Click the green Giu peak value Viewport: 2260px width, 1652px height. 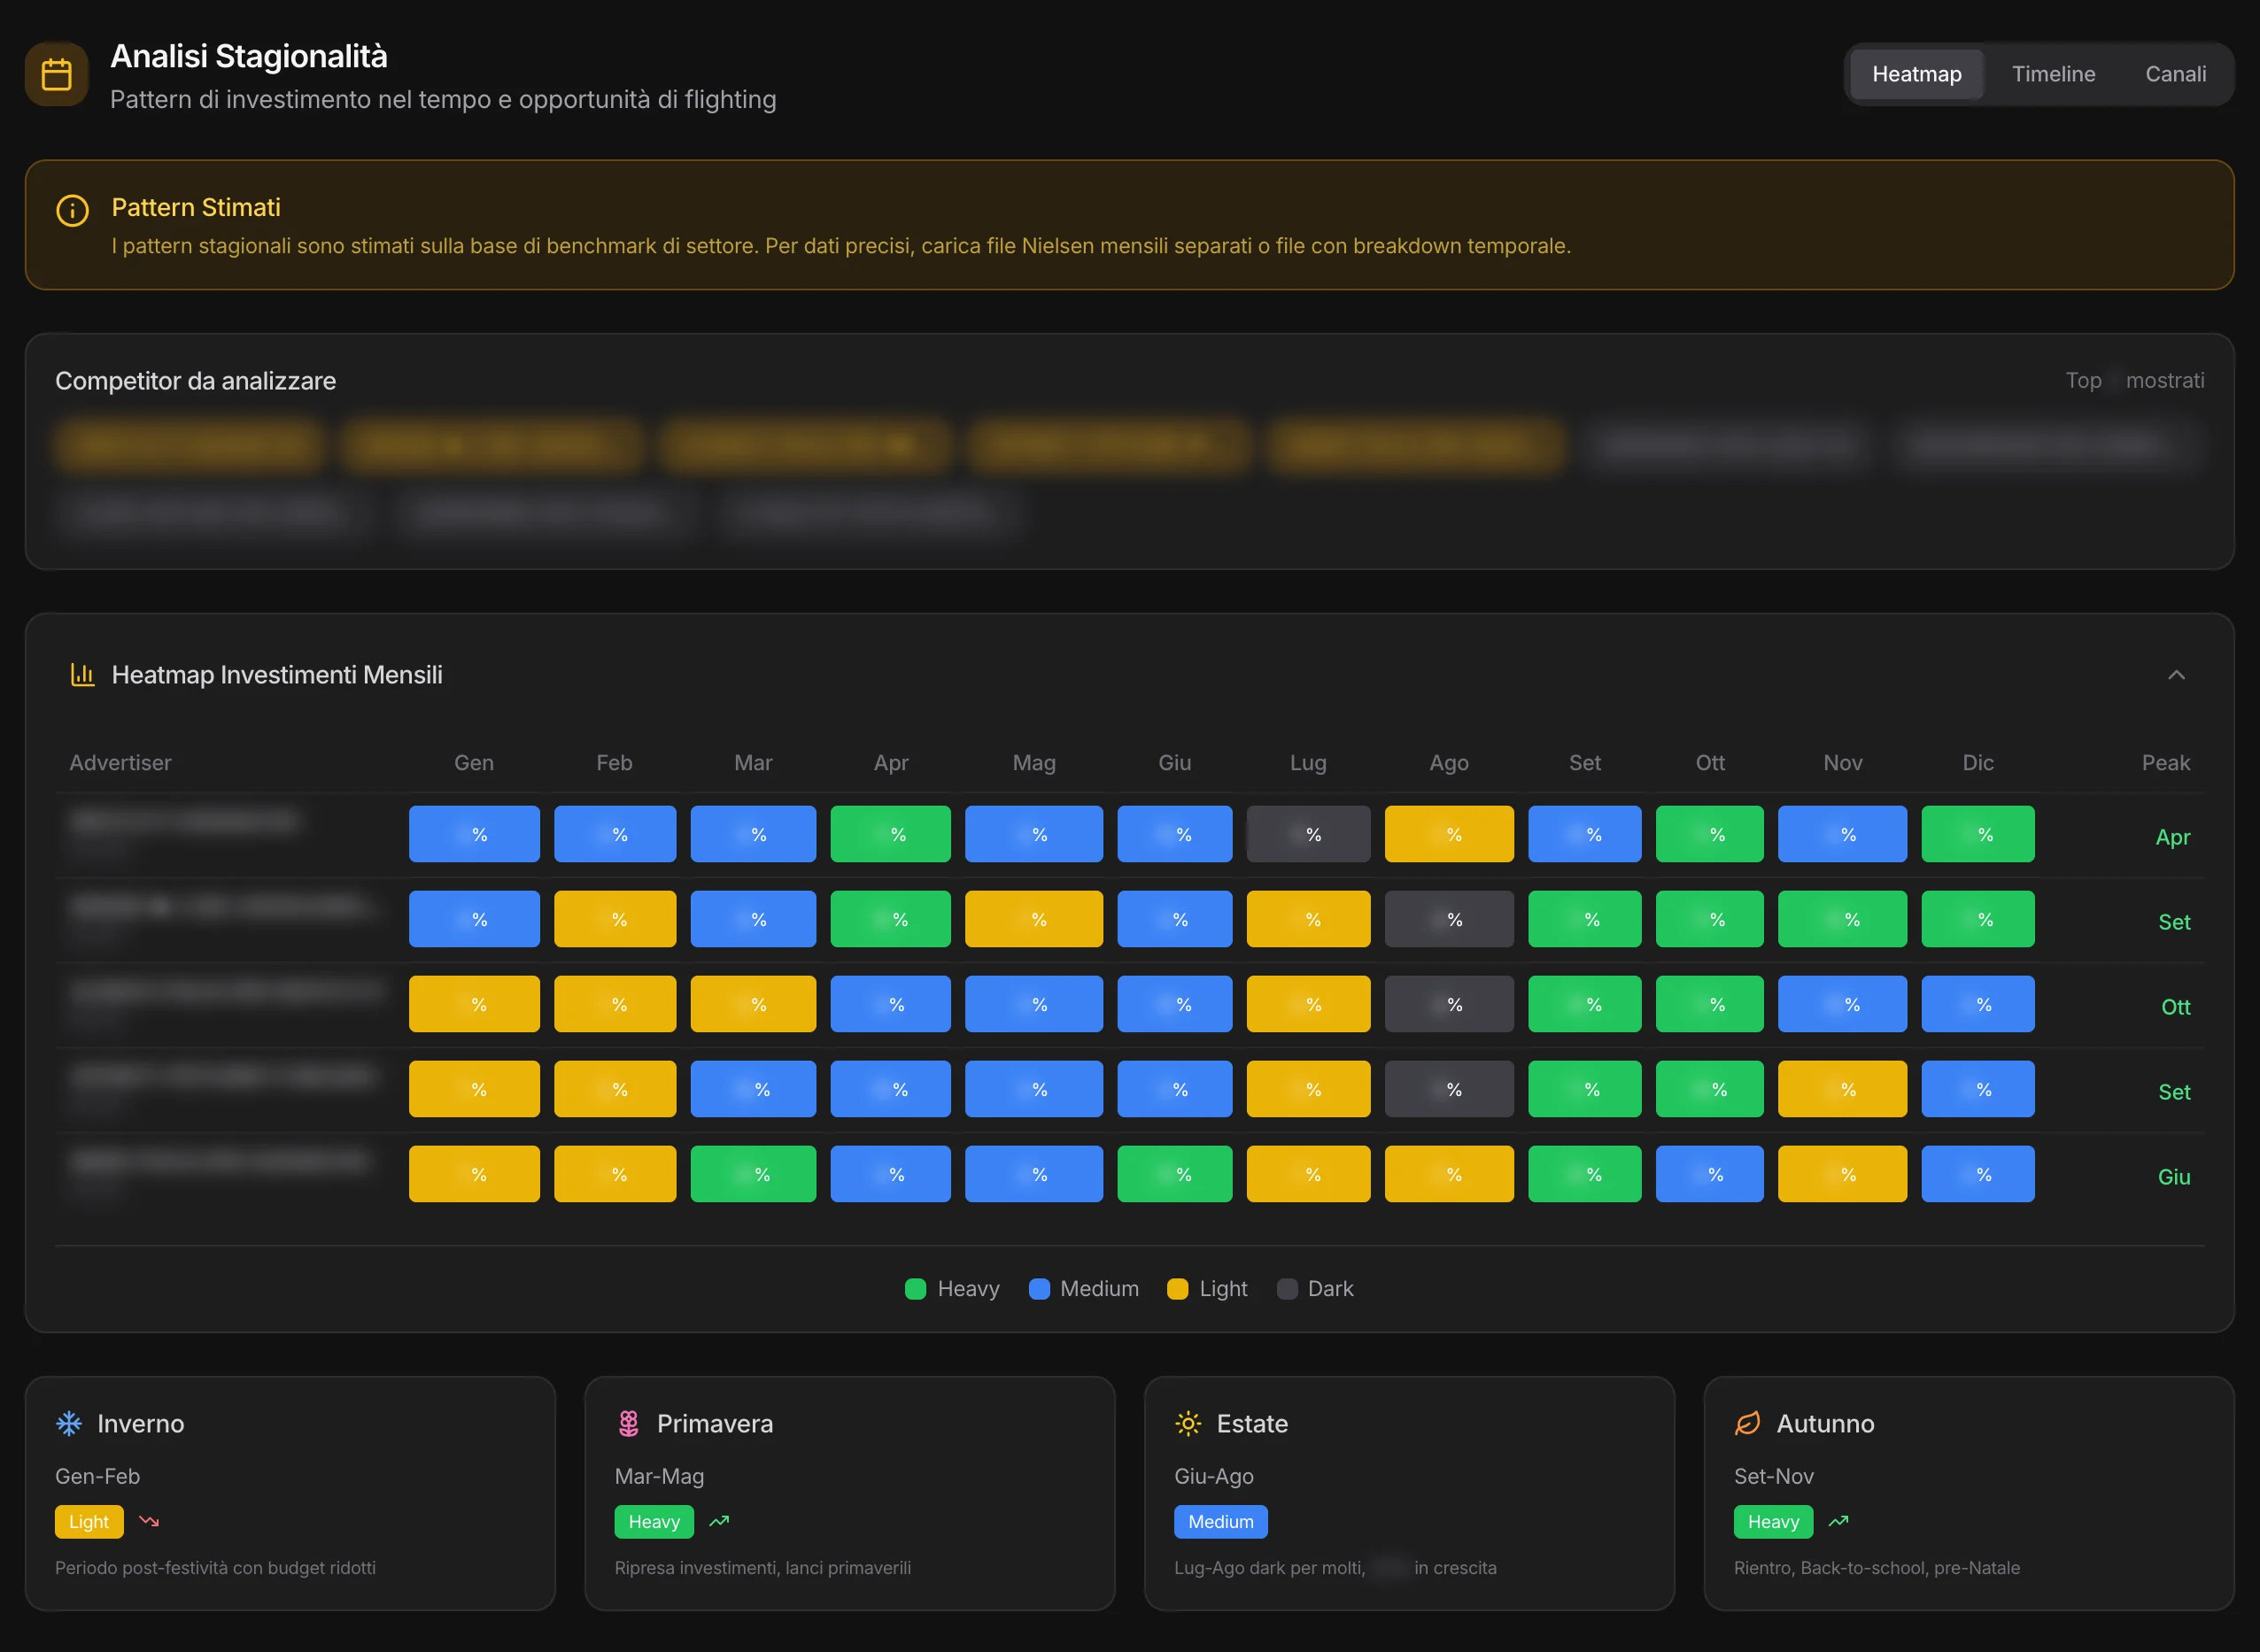click(x=2173, y=1176)
